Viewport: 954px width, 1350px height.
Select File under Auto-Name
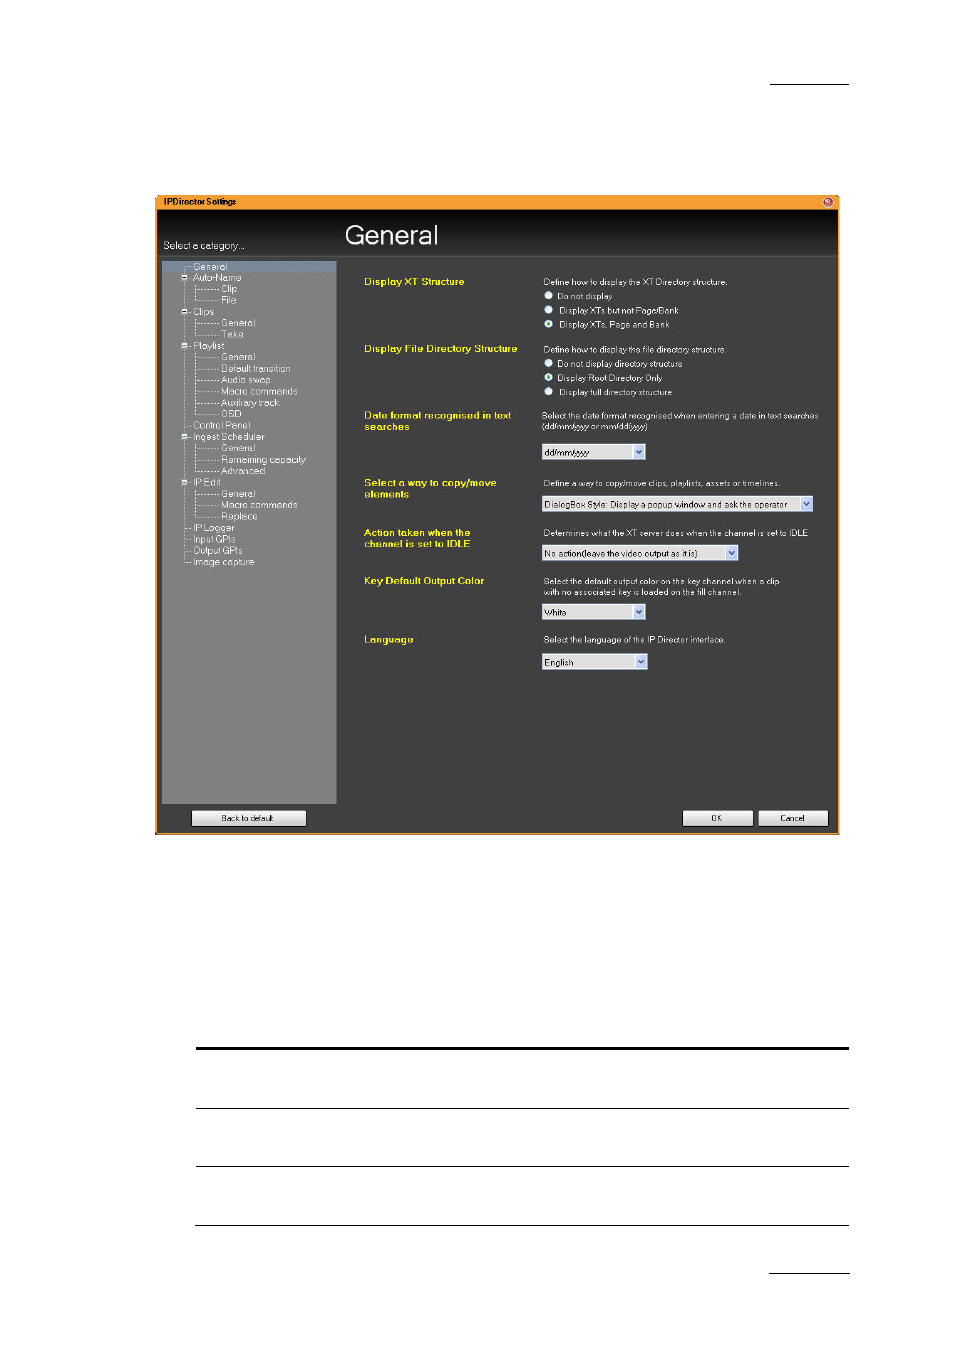coord(229,300)
